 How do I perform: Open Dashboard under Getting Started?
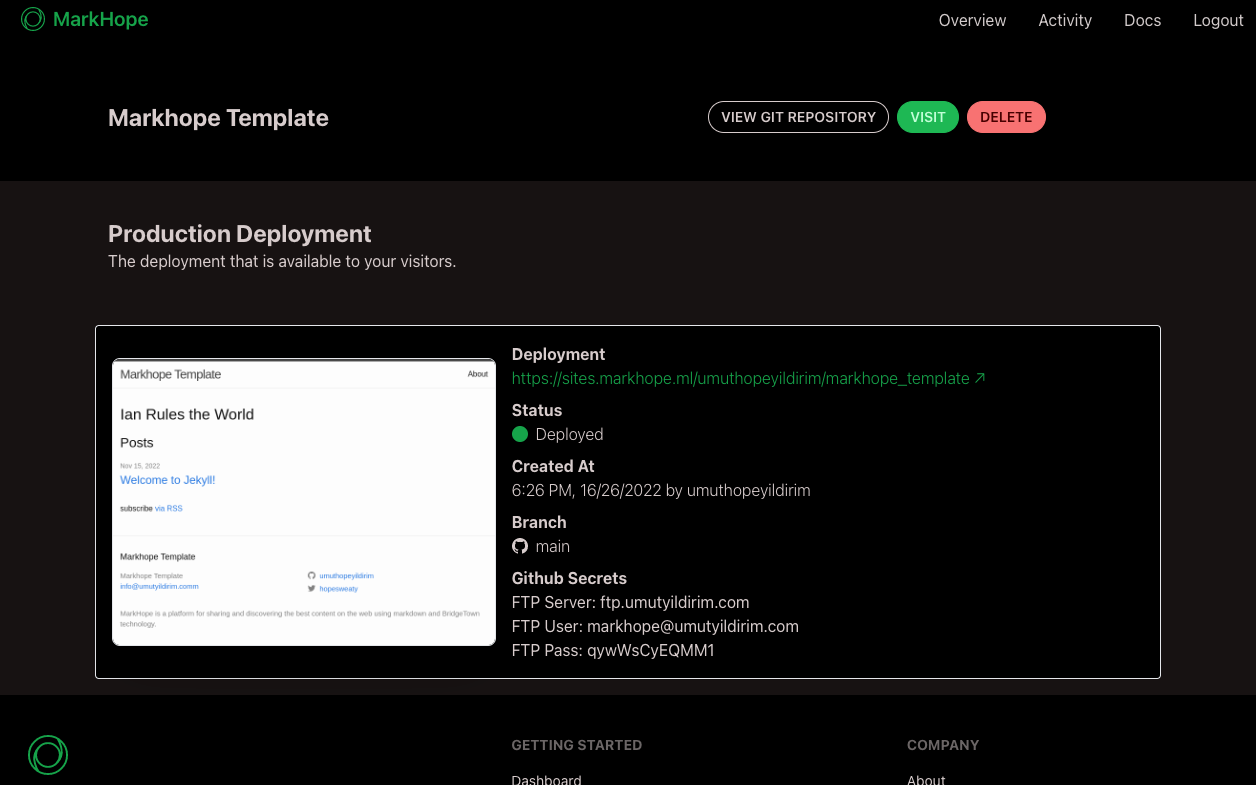546,779
